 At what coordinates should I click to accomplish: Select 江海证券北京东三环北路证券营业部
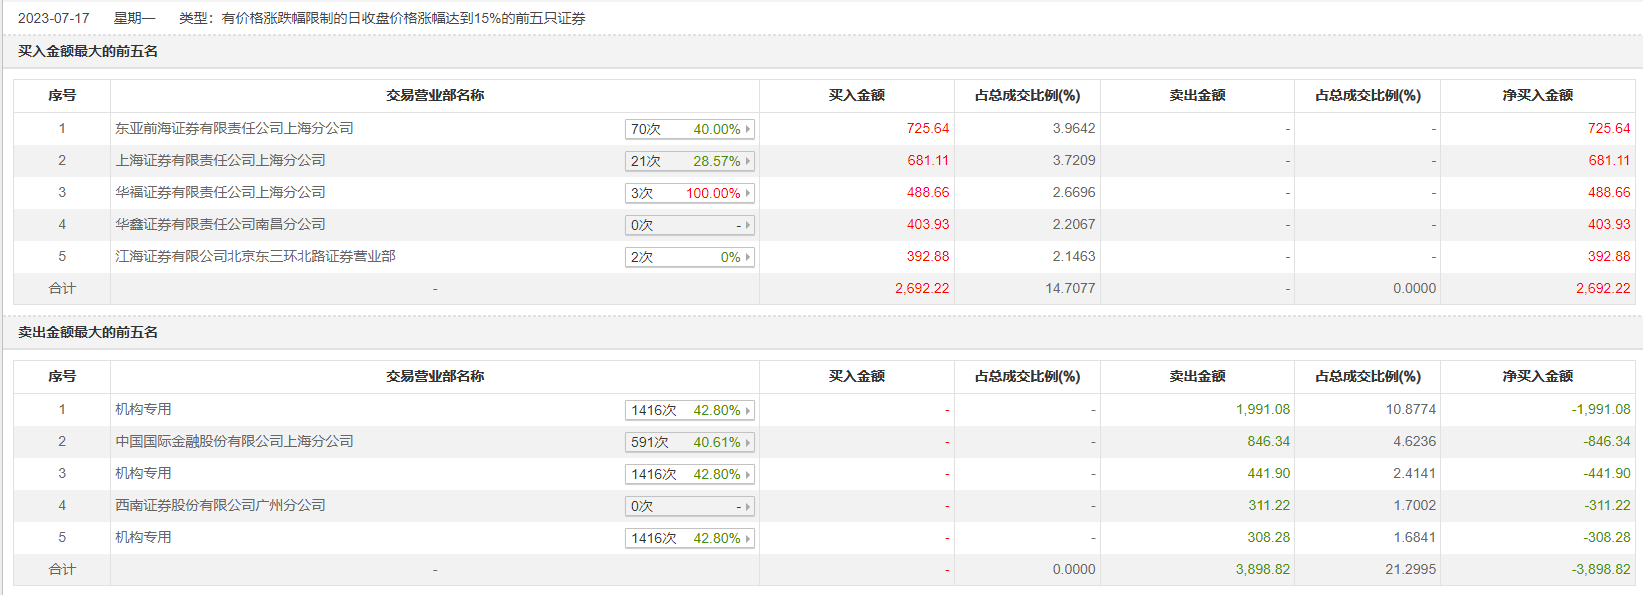255,256
